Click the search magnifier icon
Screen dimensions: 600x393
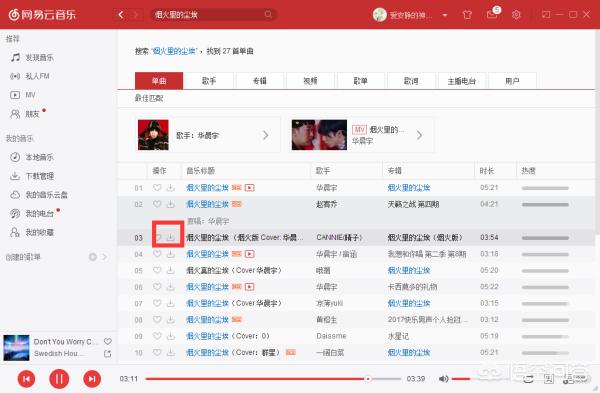[x=268, y=15]
